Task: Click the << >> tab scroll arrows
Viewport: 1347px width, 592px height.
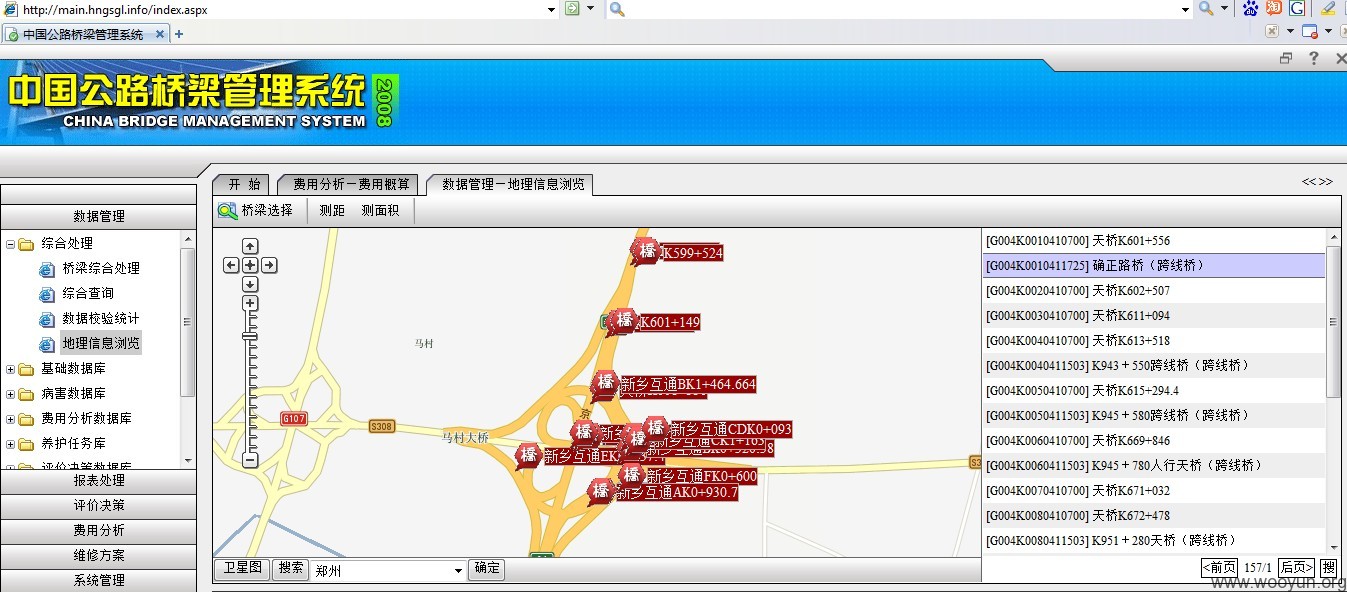Action: pos(1317,181)
